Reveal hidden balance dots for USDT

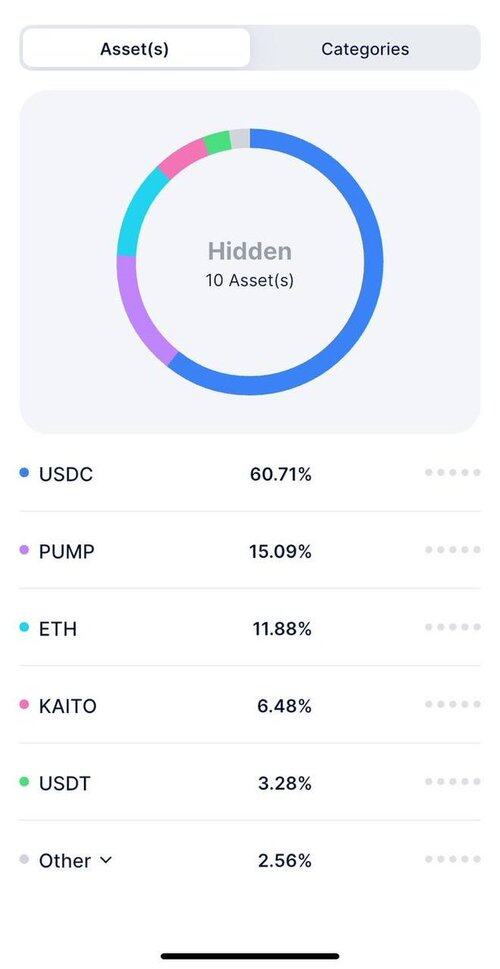452,782
